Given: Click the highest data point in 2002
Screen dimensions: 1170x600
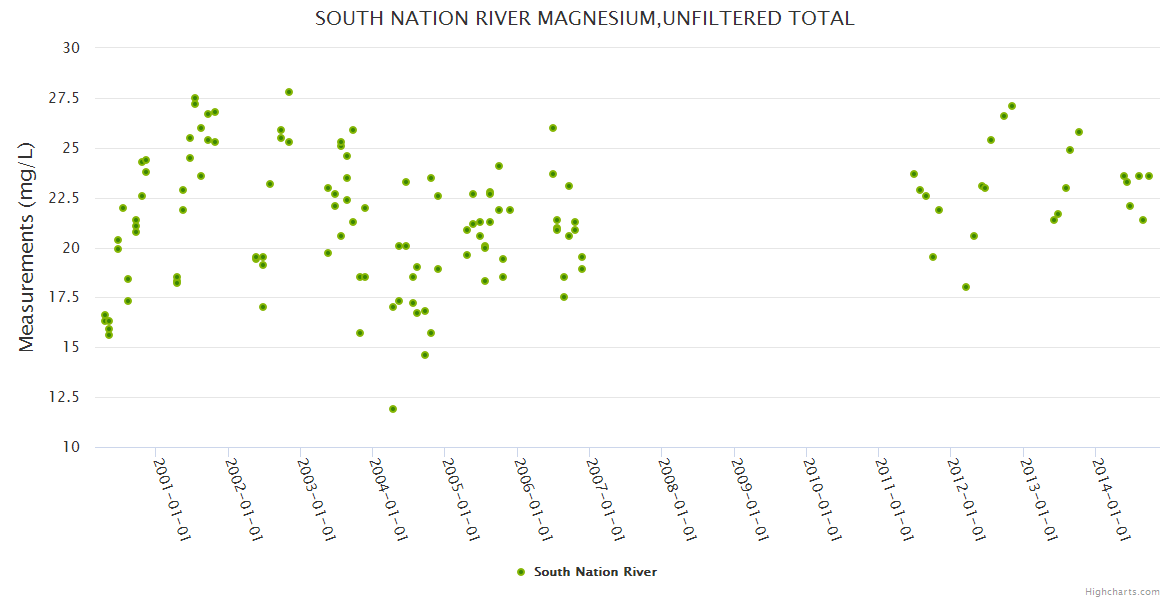Looking at the screenshot, I should [x=289, y=92].
